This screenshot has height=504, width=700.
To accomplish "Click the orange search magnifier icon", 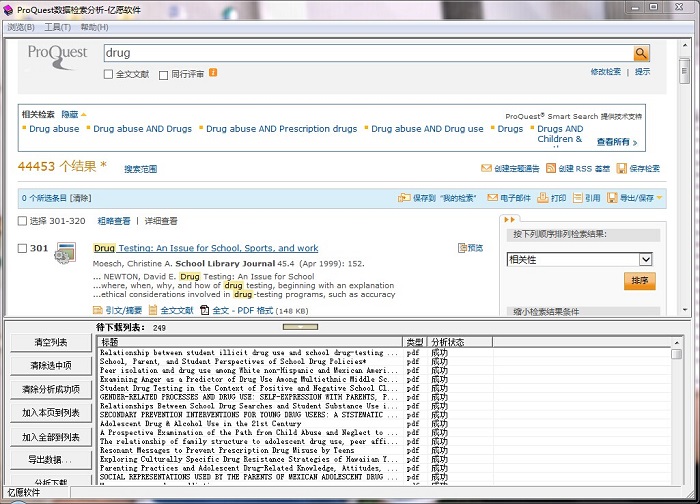I will click(641, 53).
